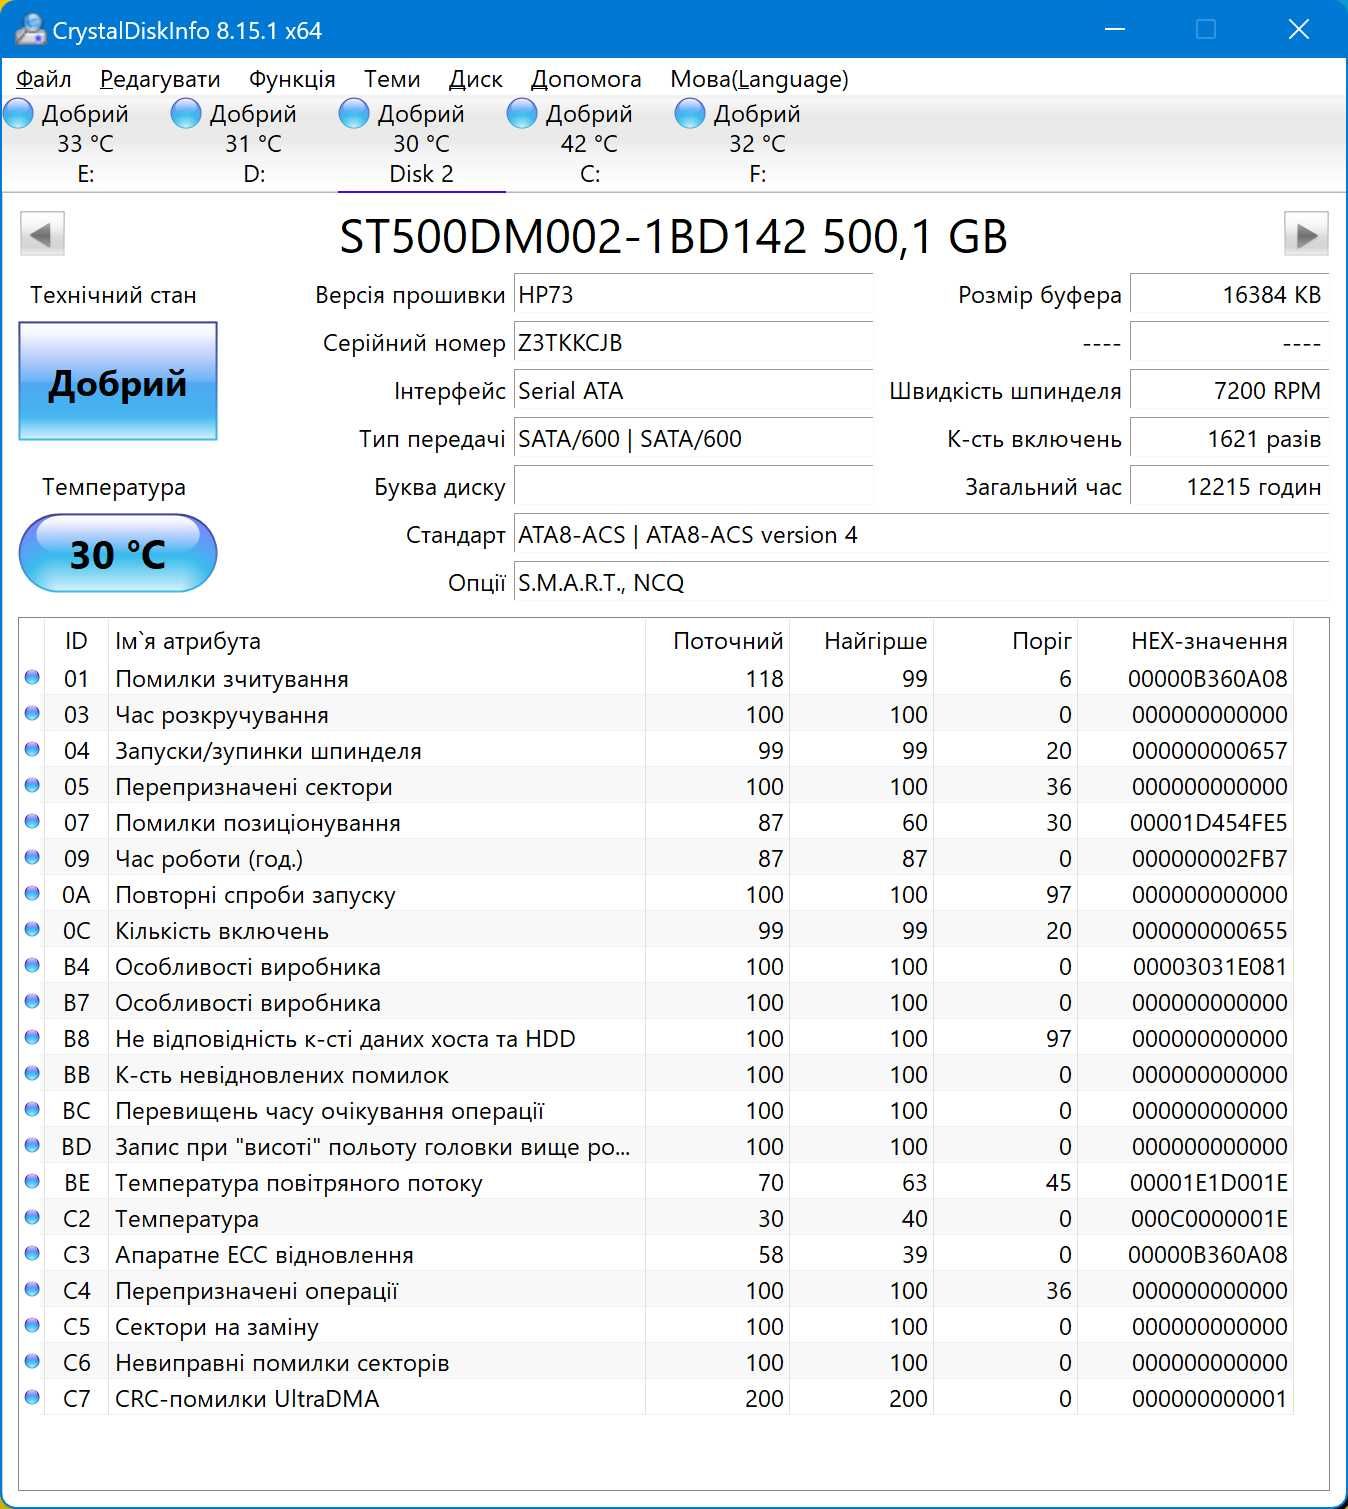
Task: Click the disk E: 33 °C tab
Action: (x=86, y=143)
